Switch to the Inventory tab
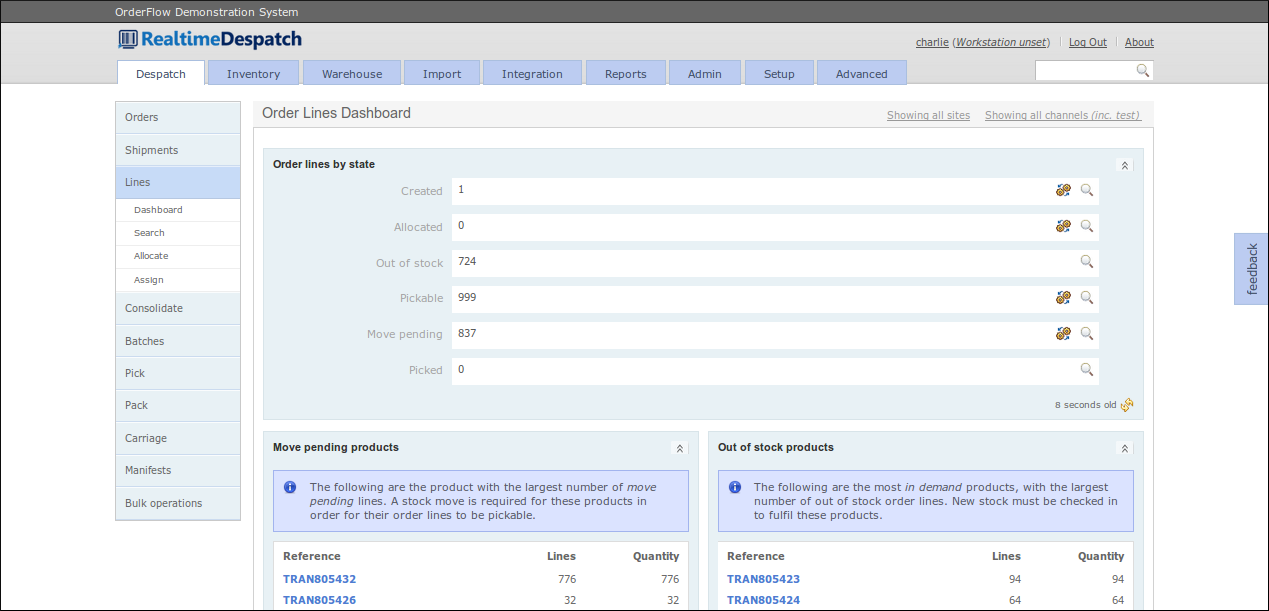This screenshot has height=611, width=1269. (253, 73)
